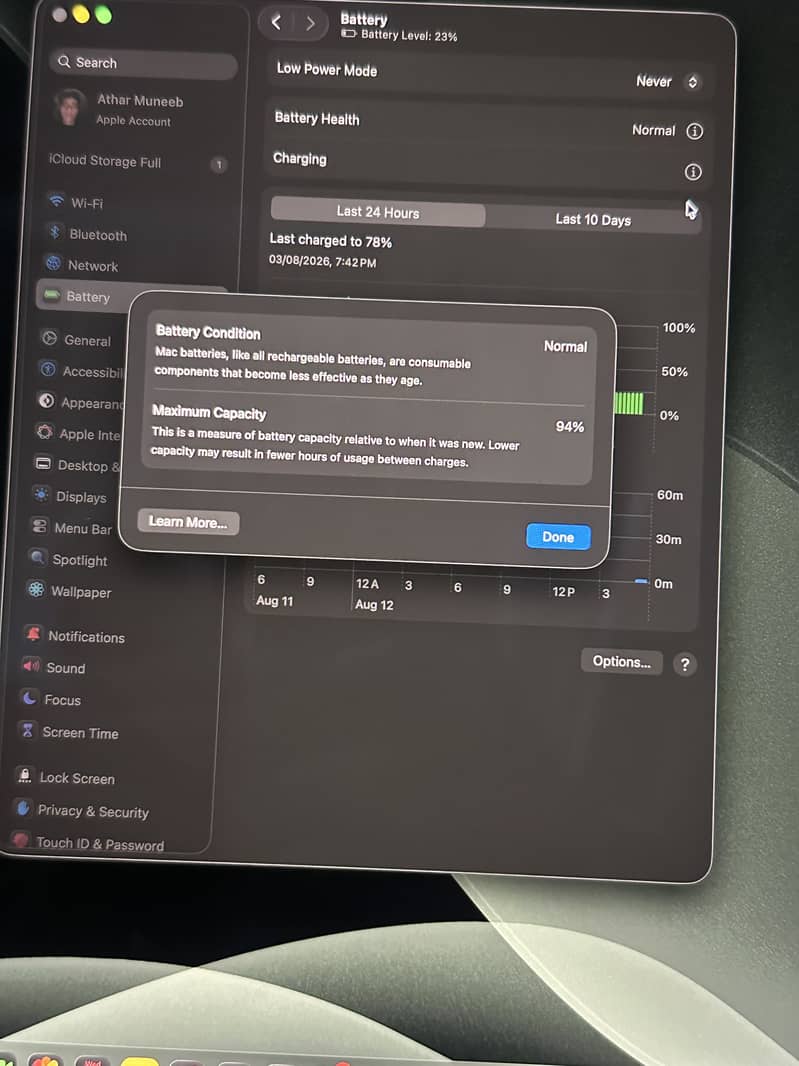Image resolution: width=799 pixels, height=1066 pixels.
Task: Click the Focus moon icon
Action: pos(29,697)
